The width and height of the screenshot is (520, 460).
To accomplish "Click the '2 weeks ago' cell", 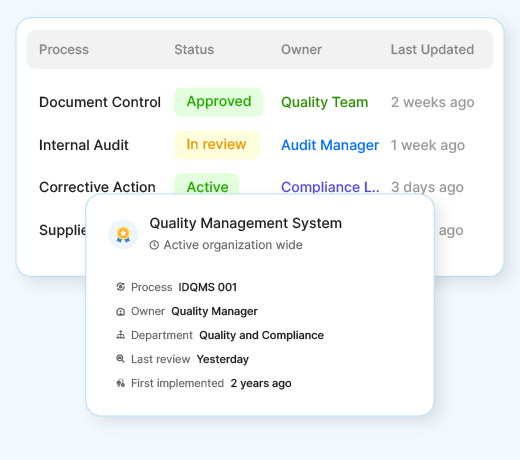I will [x=433, y=102].
